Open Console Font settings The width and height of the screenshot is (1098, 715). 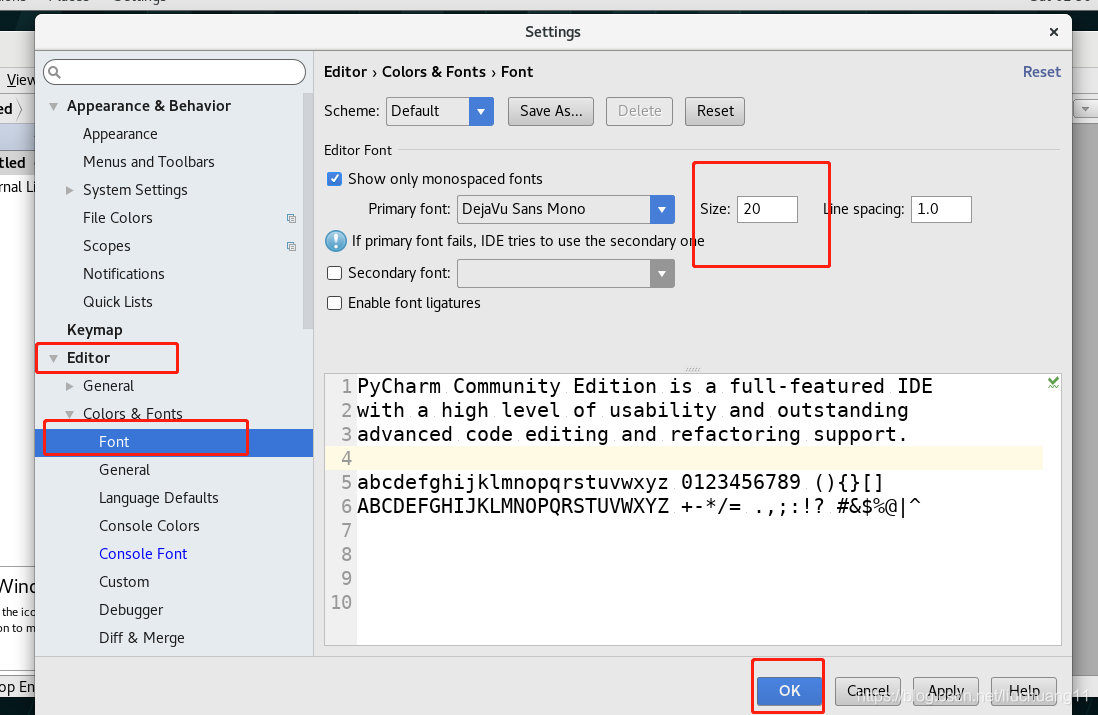click(143, 554)
